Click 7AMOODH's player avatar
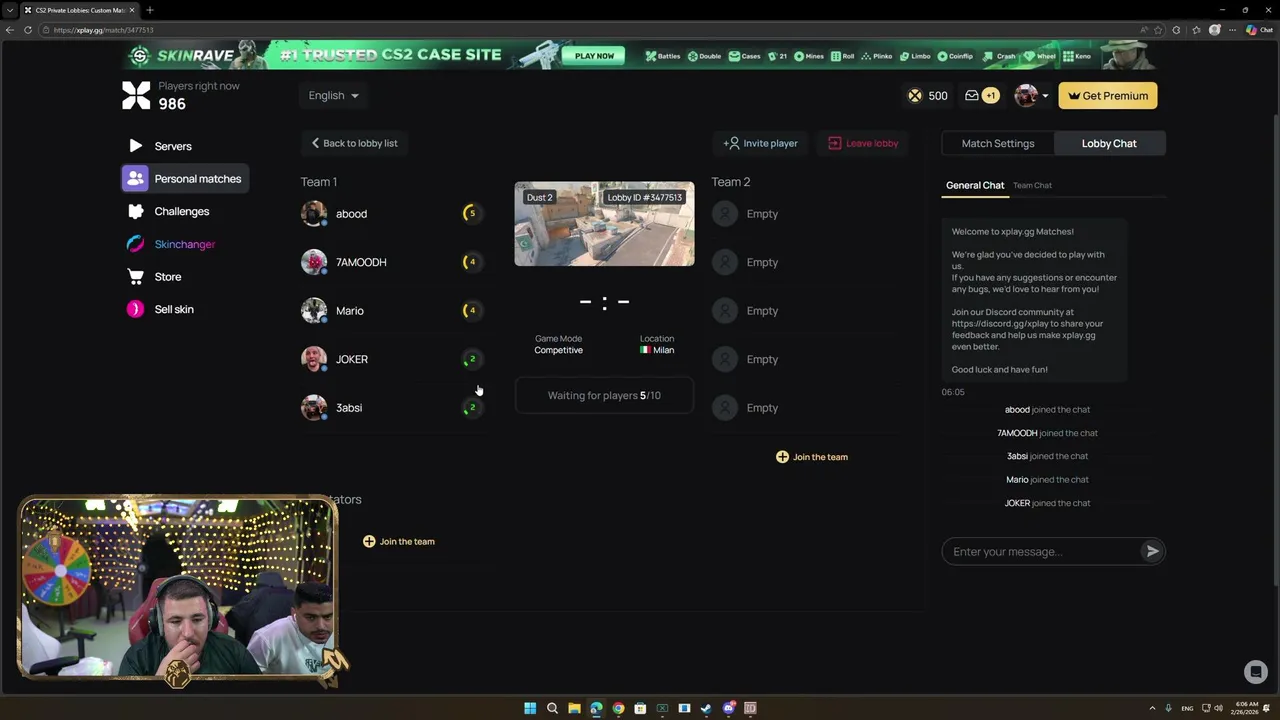1280x720 pixels. click(314, 262)
